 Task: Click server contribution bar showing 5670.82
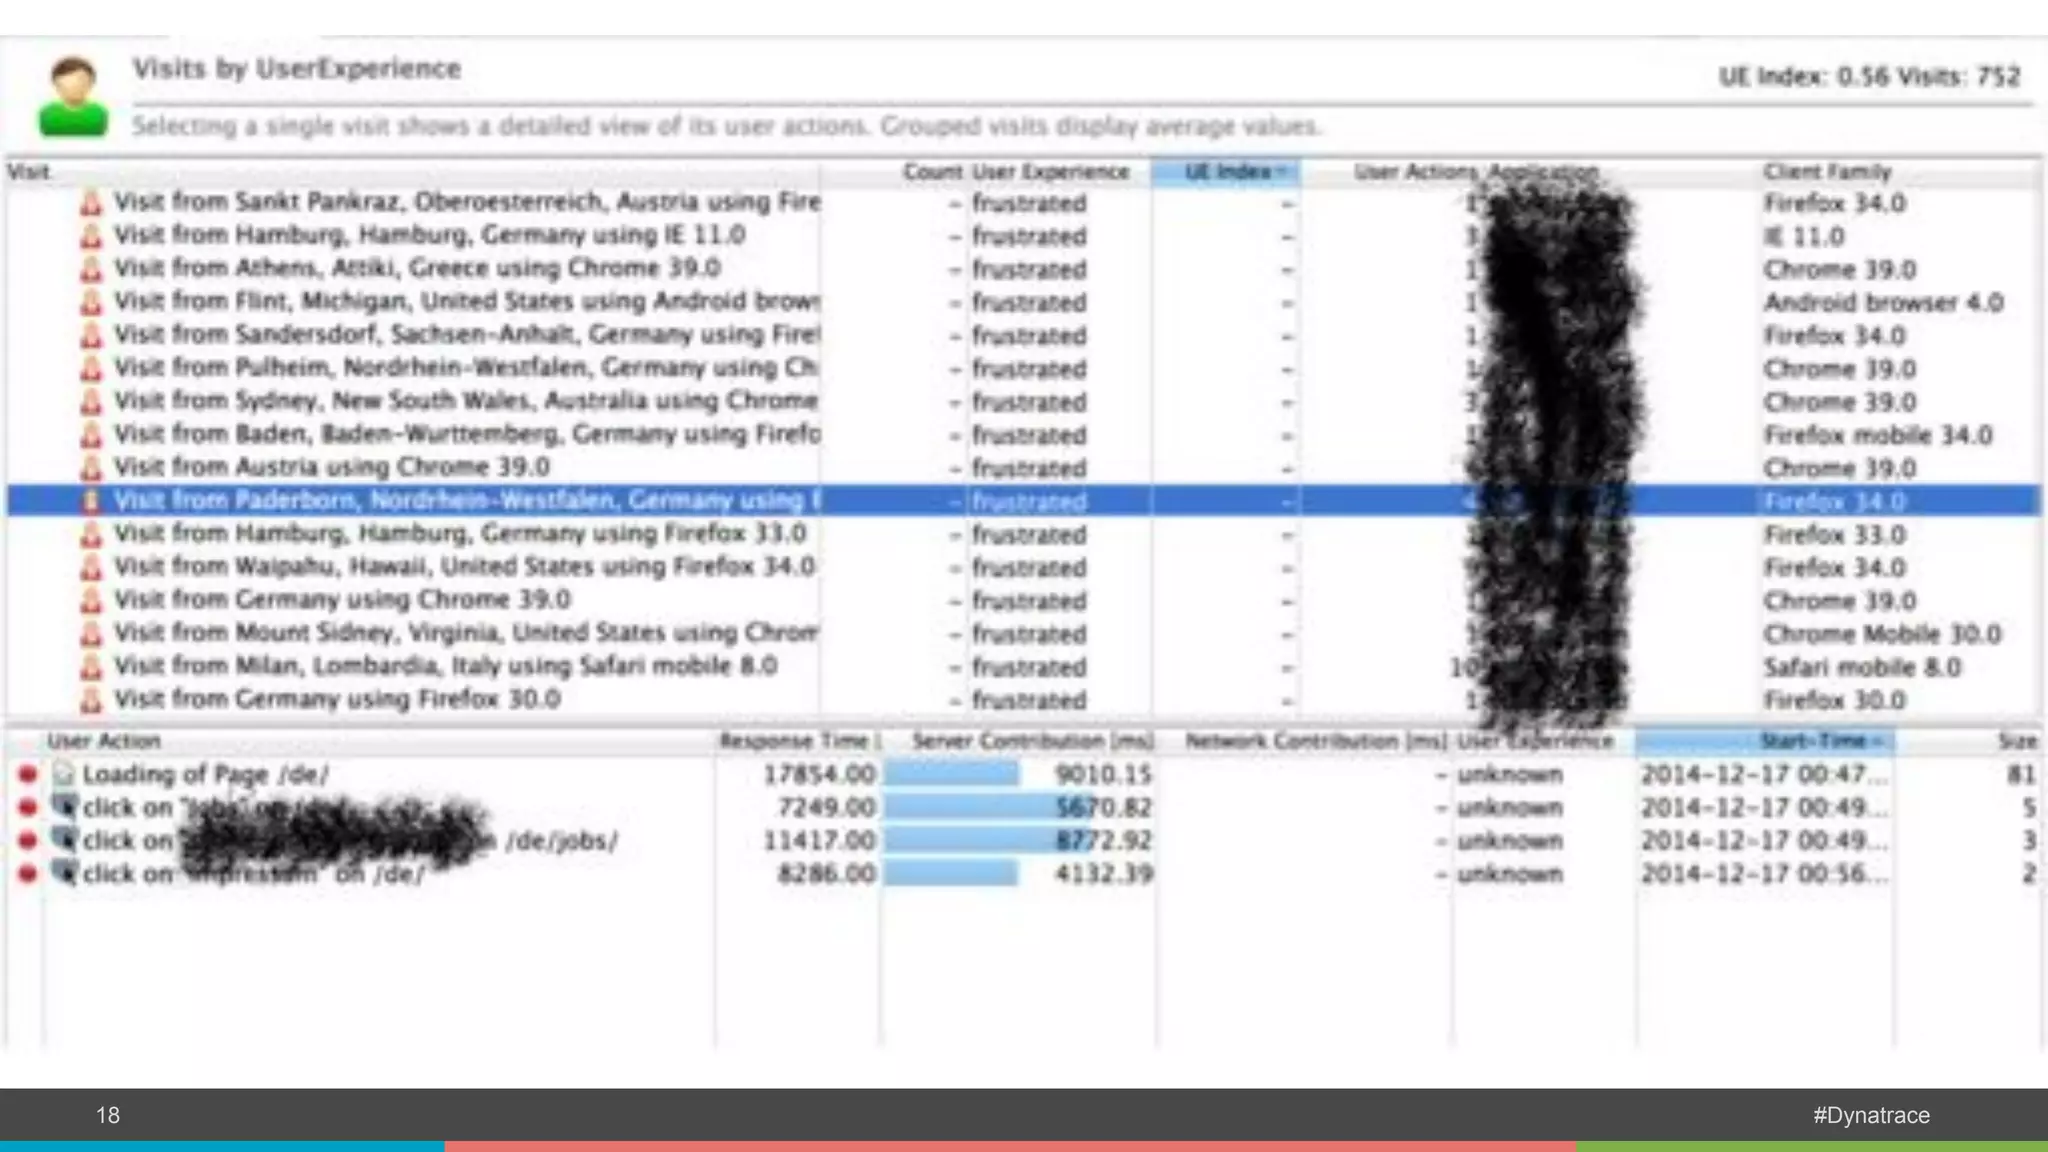pos(989,807)
